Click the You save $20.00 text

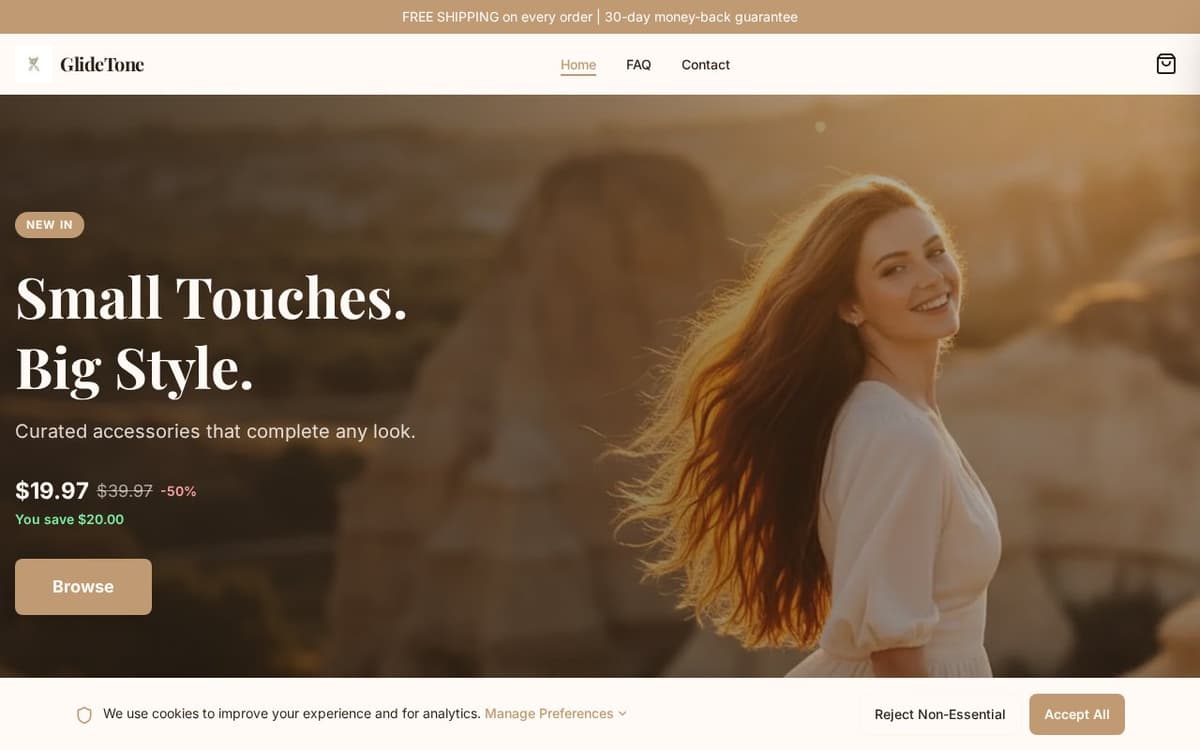coord(69,519)
